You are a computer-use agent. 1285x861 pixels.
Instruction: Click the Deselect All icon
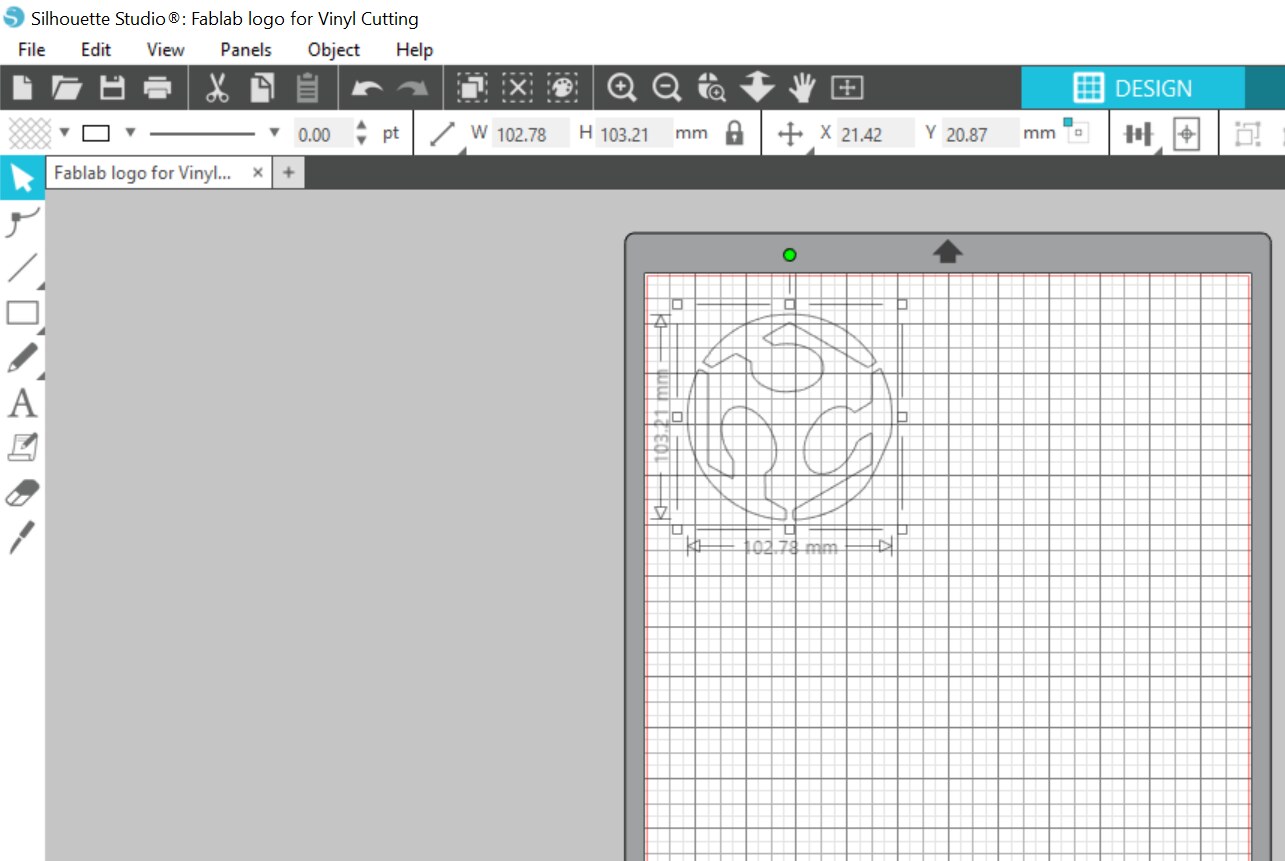point(517,88)
